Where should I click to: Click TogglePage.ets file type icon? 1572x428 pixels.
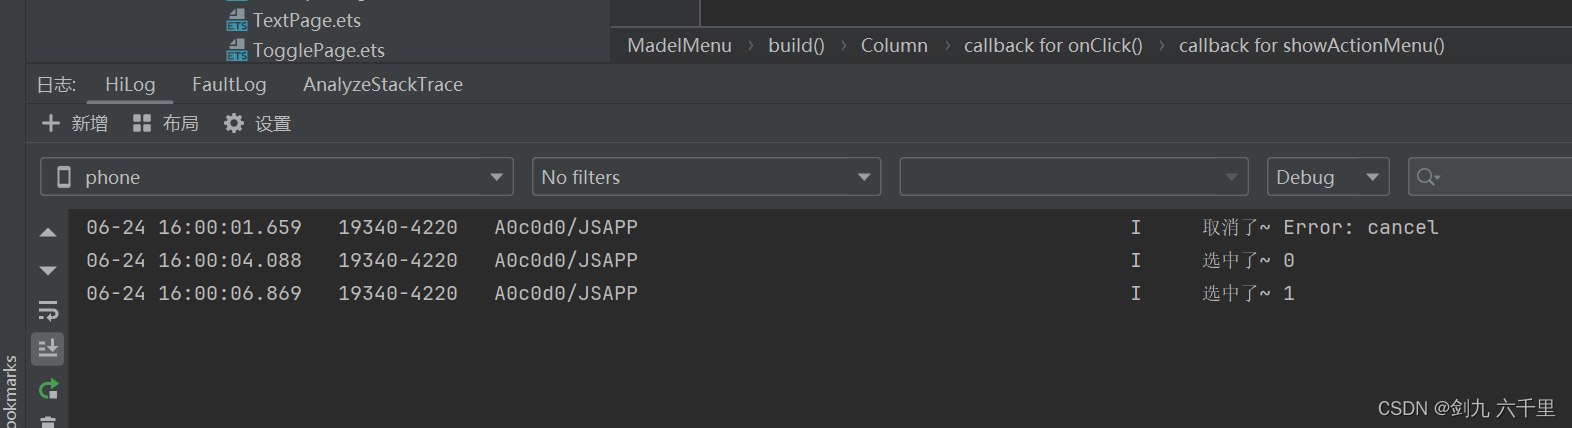coord(237,50)
